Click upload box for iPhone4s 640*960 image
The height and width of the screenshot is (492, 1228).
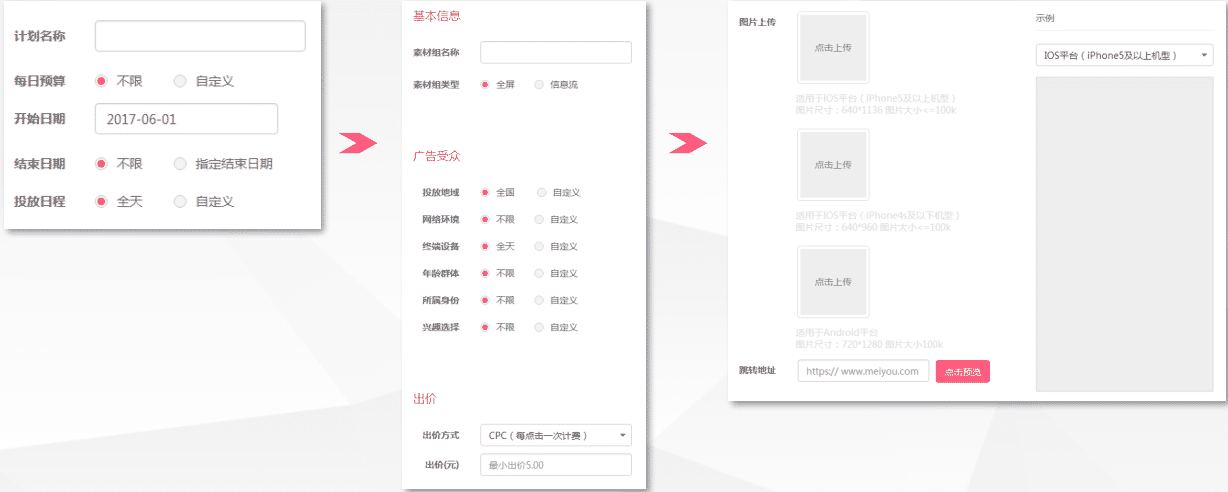click(x=833, y=164)
